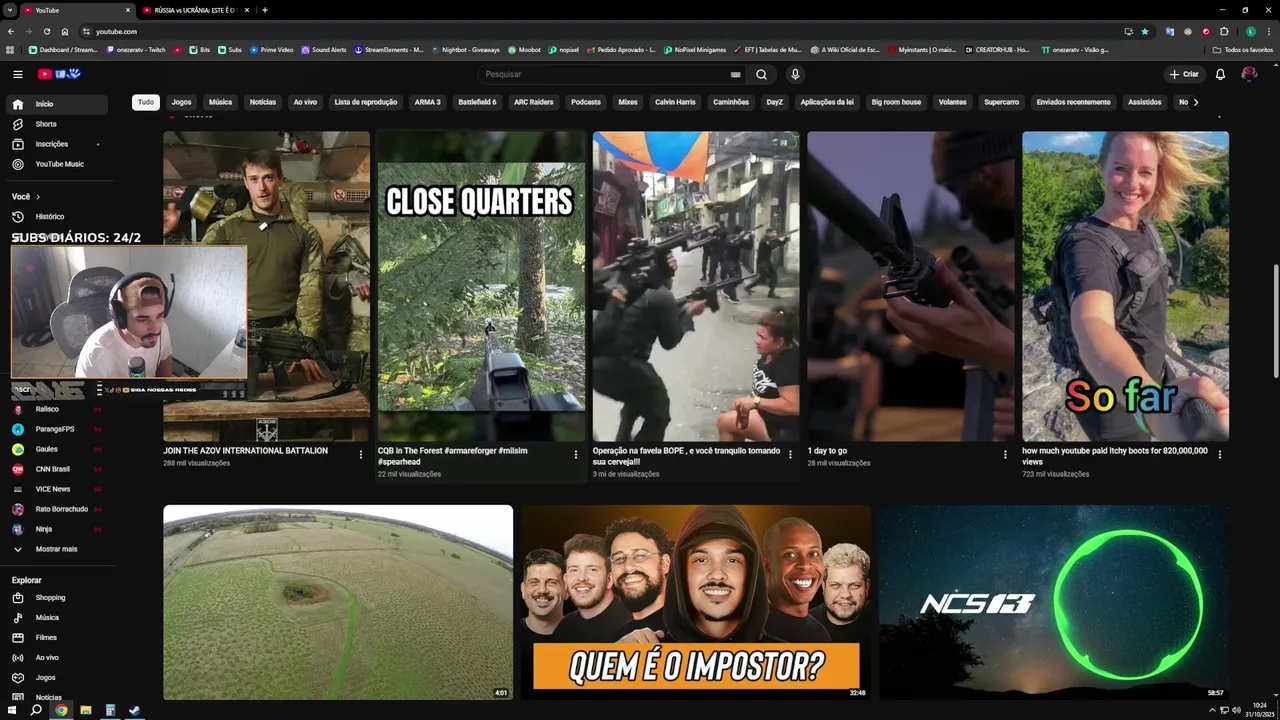Click the page vertical scrollbar thumb

point(1275,320)
